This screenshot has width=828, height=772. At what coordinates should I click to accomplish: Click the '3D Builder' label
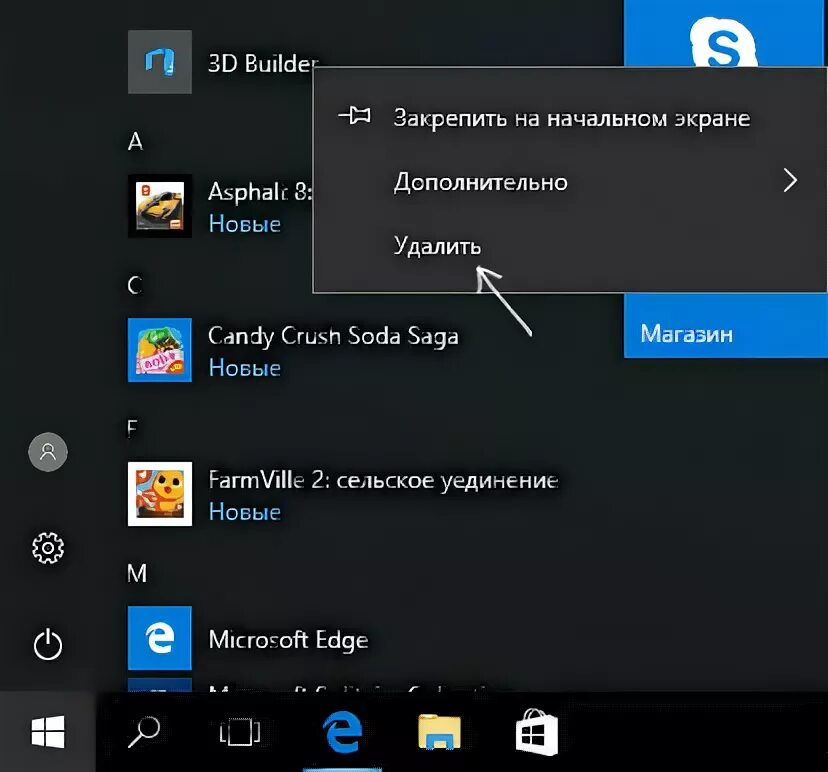coord(263,63)
